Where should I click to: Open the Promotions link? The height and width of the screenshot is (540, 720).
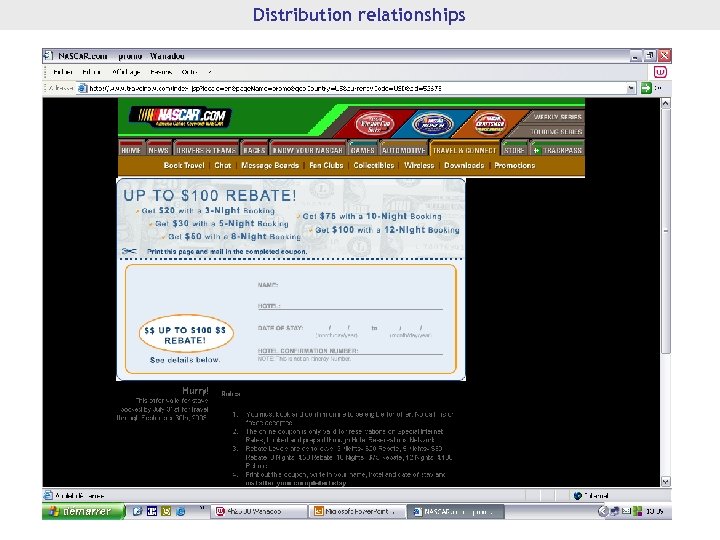pyautogui.click(x=514, y=165)
